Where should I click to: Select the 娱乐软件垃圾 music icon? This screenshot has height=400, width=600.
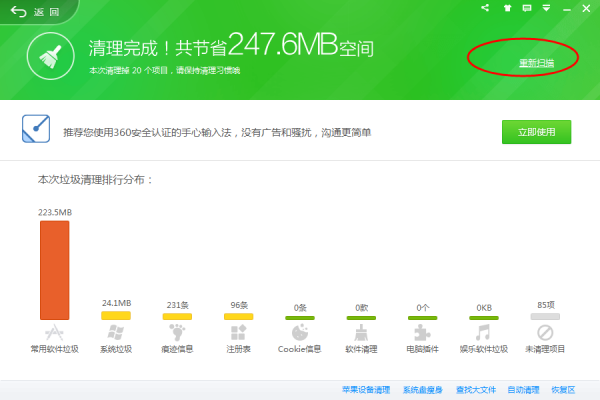pyautogui.click(x=483, y=332)
